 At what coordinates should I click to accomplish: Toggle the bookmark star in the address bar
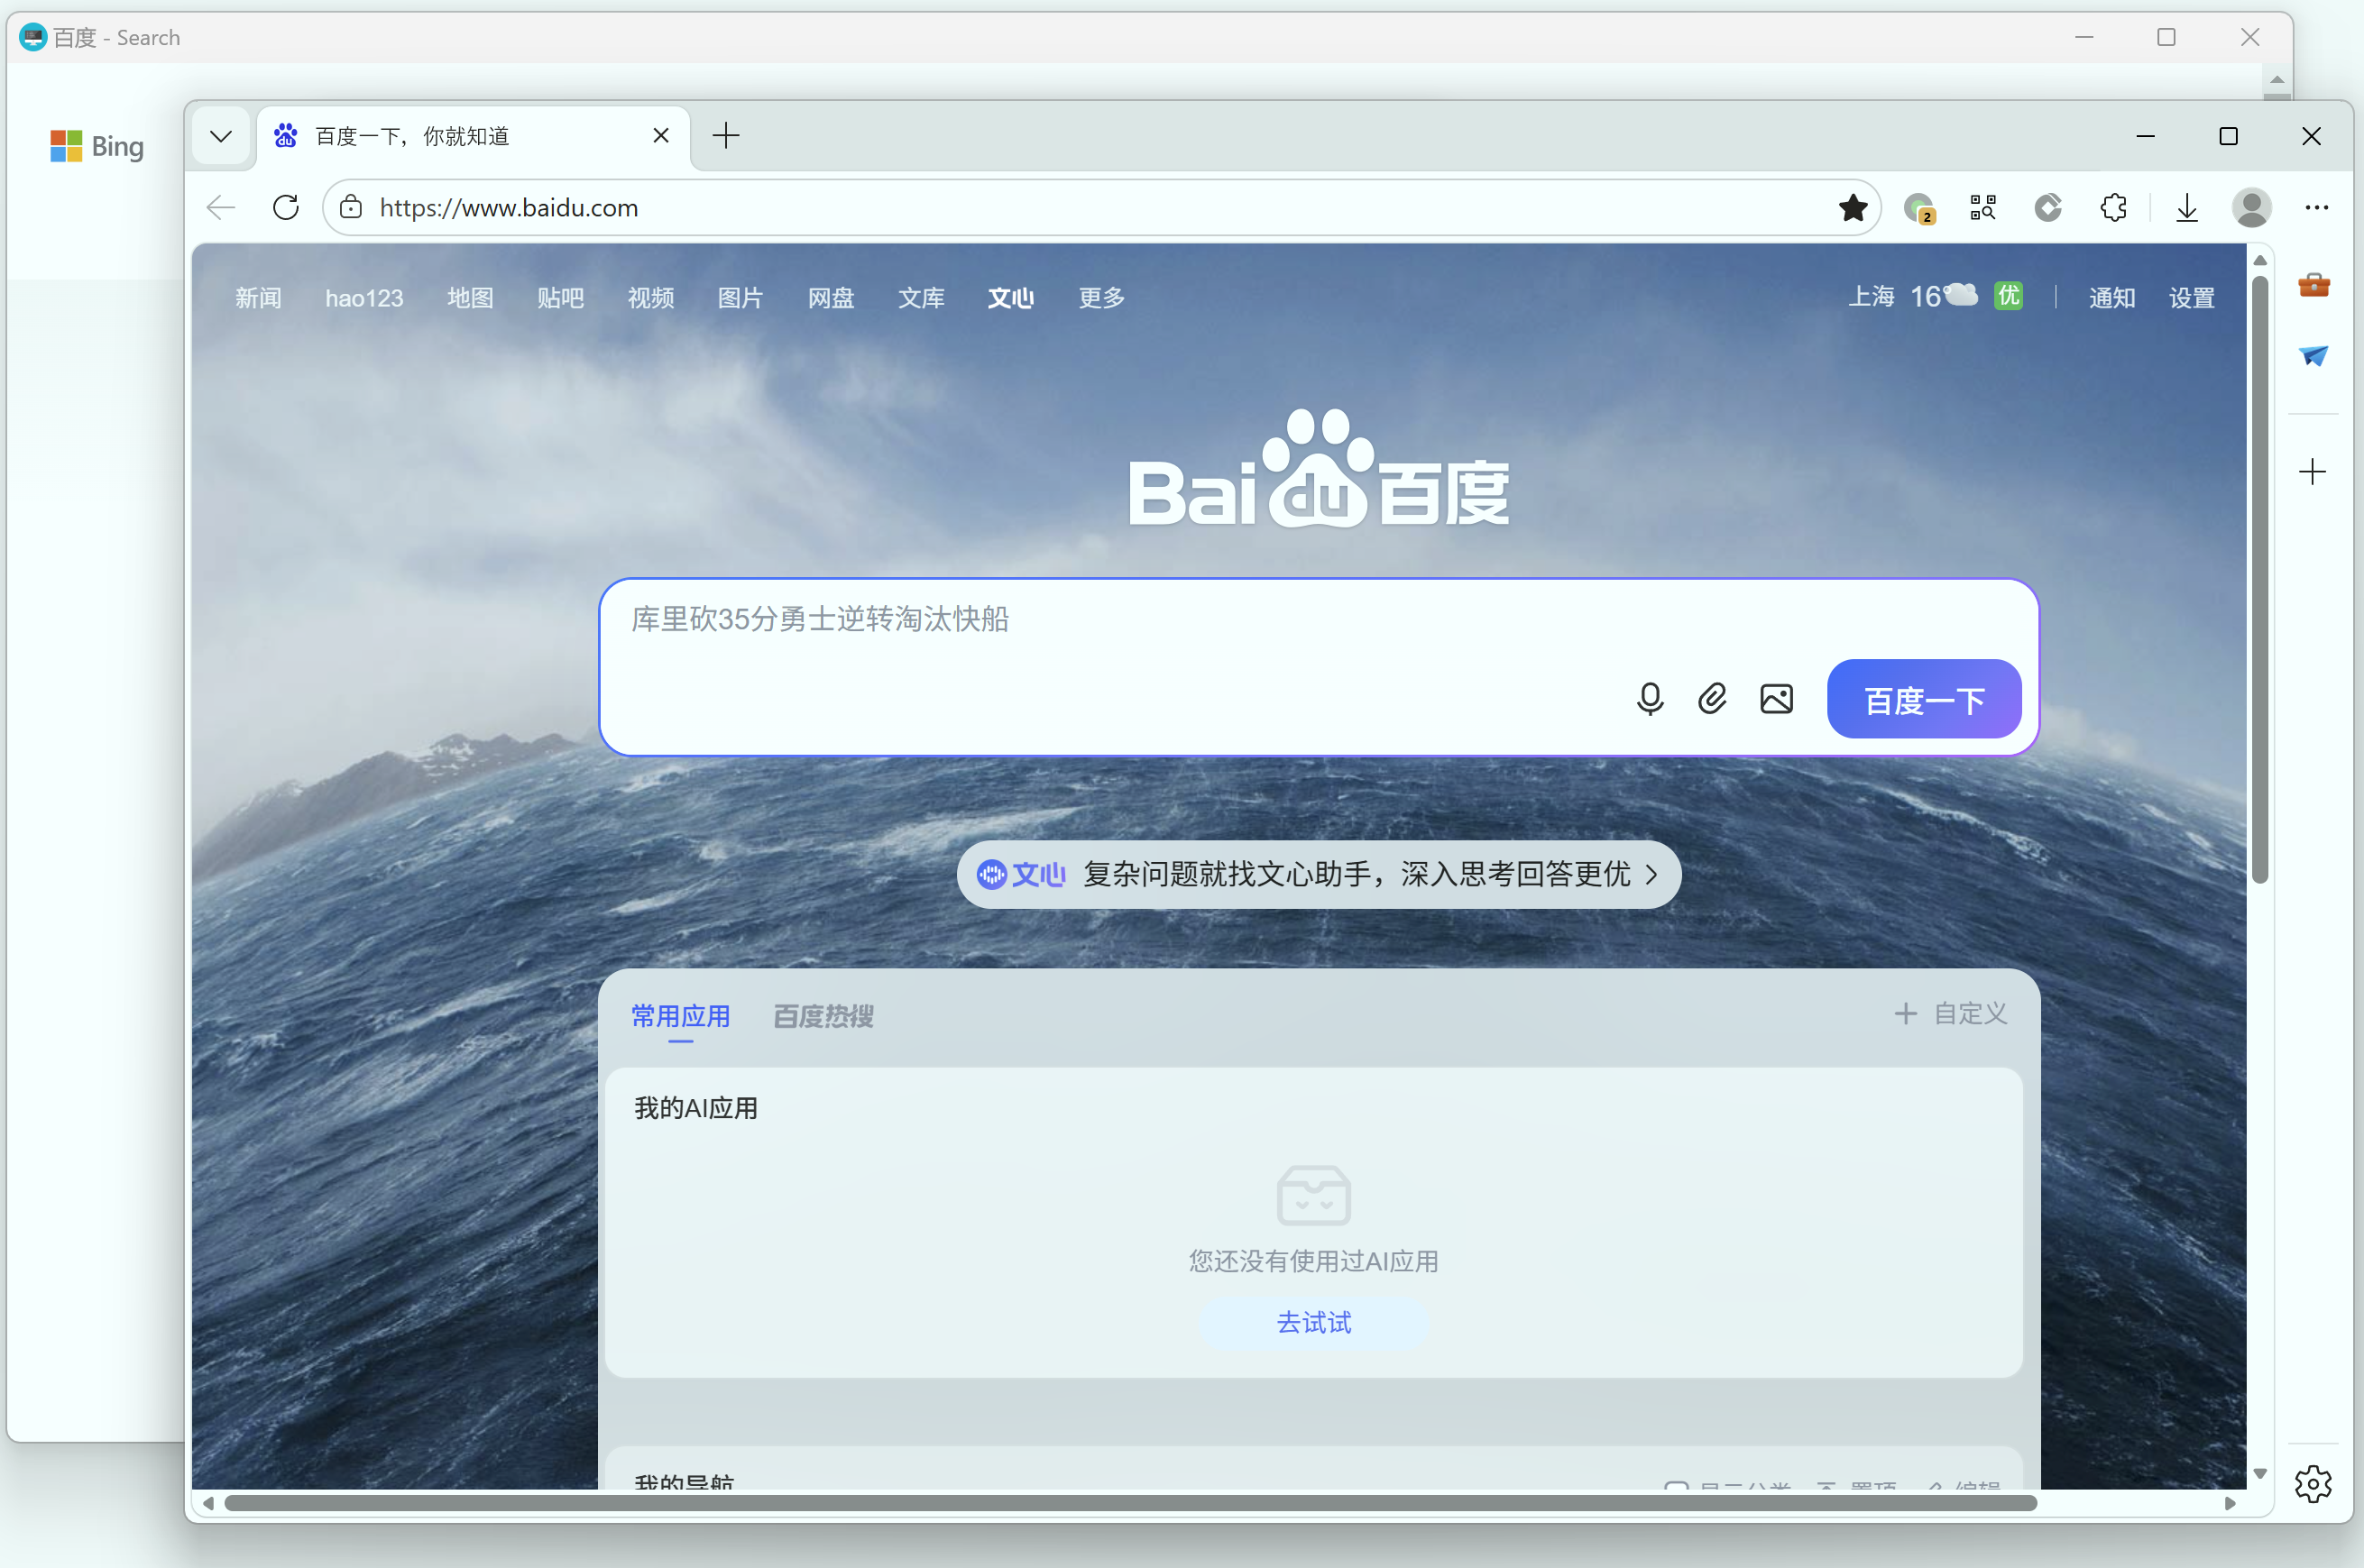pyautogui.click(x=1854, y=207)
